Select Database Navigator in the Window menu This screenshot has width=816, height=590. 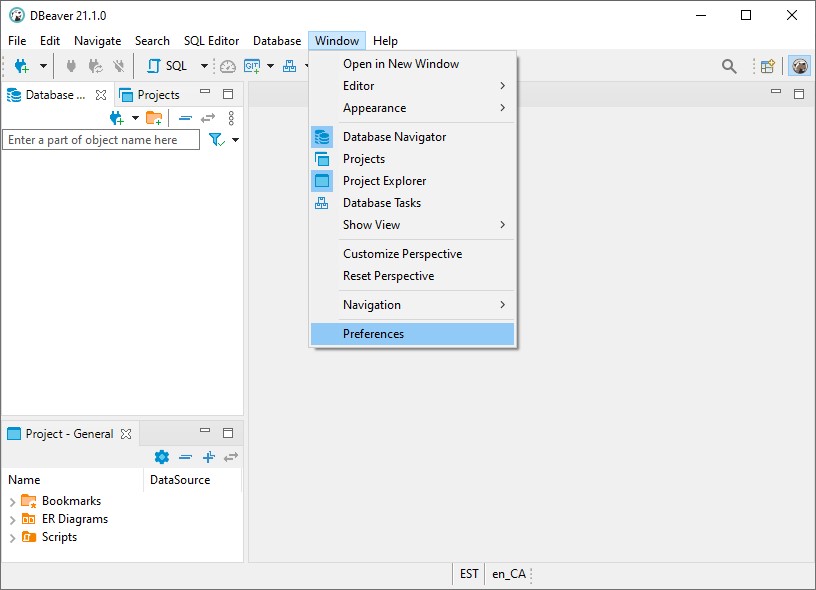point(412,137)
